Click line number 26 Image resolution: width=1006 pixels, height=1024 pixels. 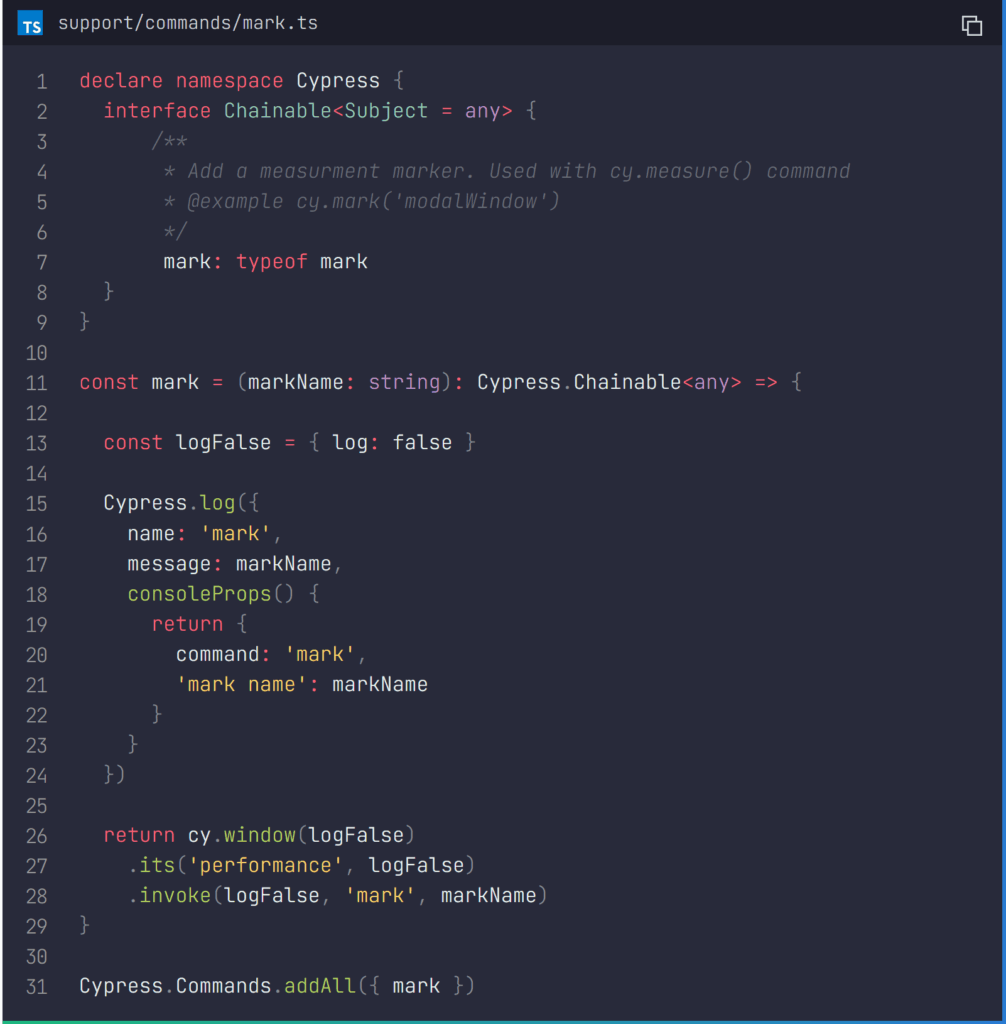tap(37, 835)
